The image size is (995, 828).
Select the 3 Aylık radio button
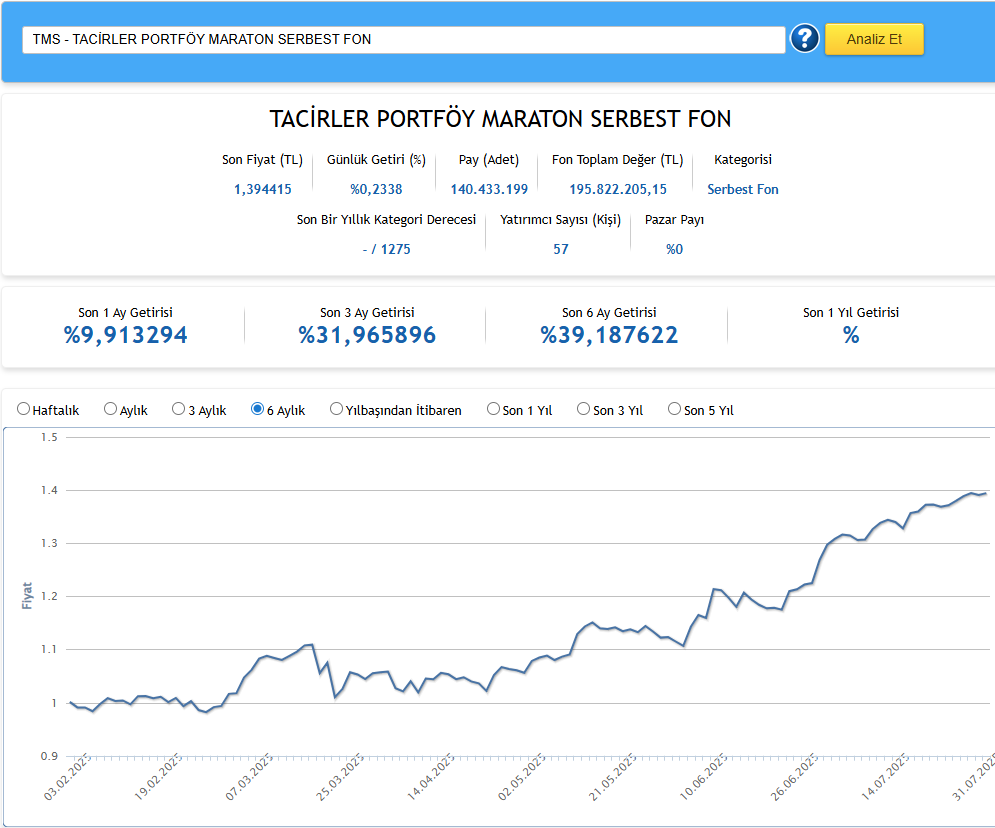[x=178, y=409]
